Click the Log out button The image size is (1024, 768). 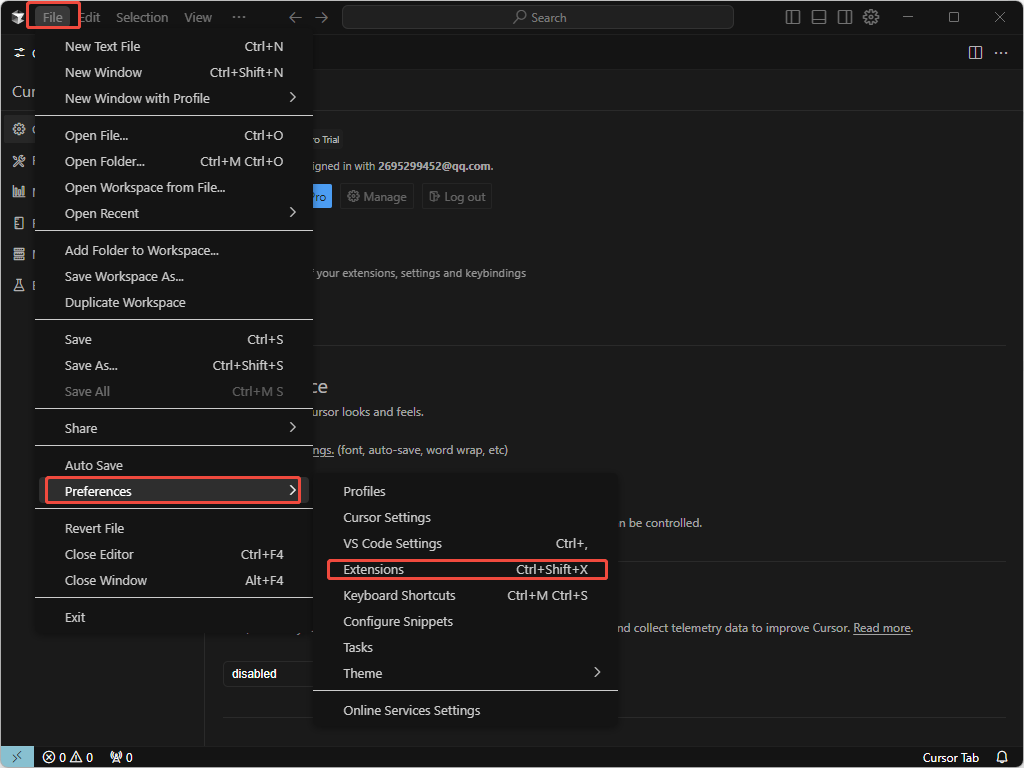(457, 197)
